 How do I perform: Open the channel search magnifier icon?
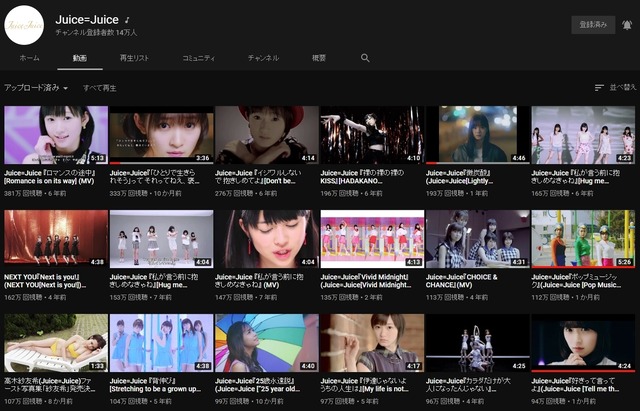click(x=365, y=58)
